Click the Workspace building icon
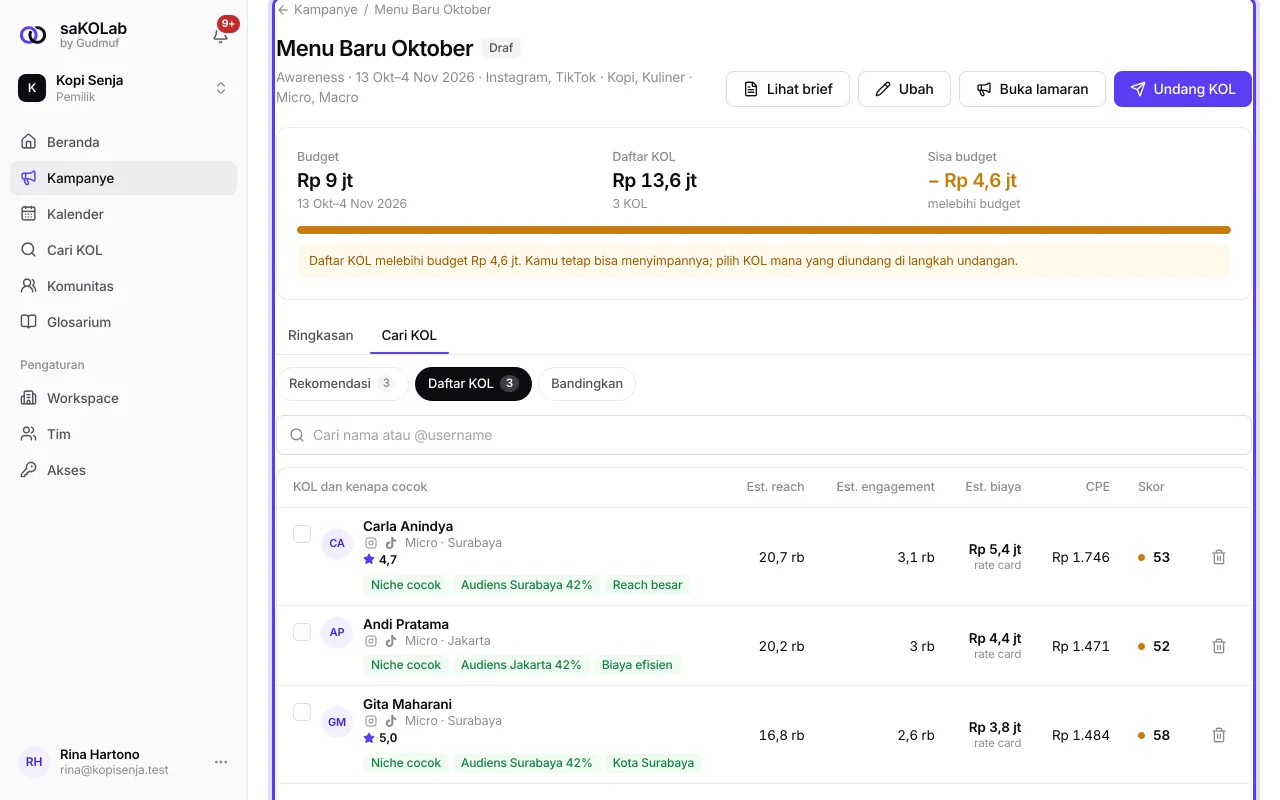Viewport: 1280px width, 800px height. (x=29, y=398)
